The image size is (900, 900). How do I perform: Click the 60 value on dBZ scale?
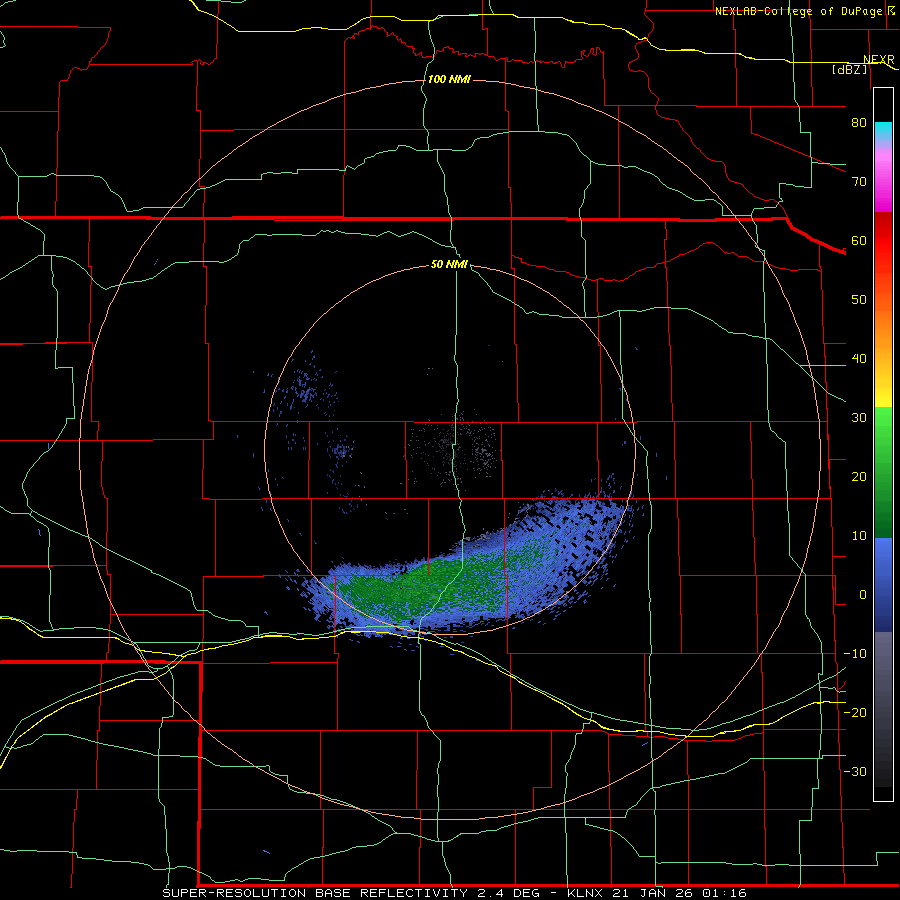(x=859, y=241)
